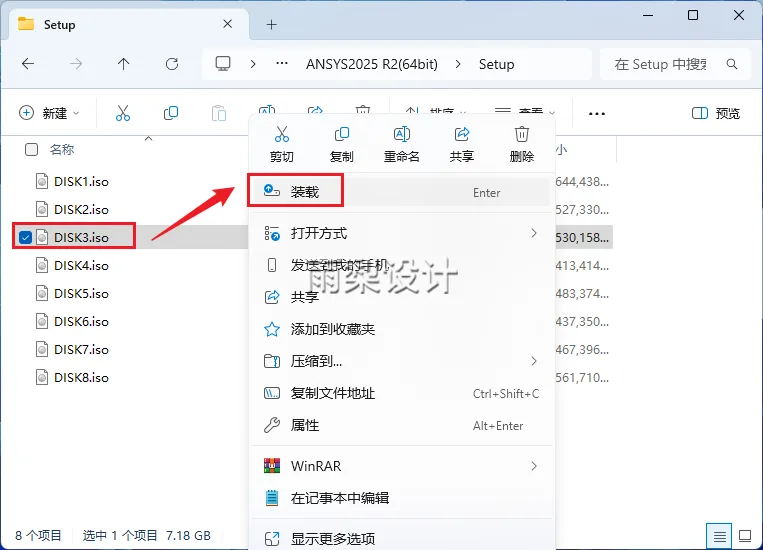Open the 新建 dropdown button
This screenshot has height=550, width=763.
(49, 113)
